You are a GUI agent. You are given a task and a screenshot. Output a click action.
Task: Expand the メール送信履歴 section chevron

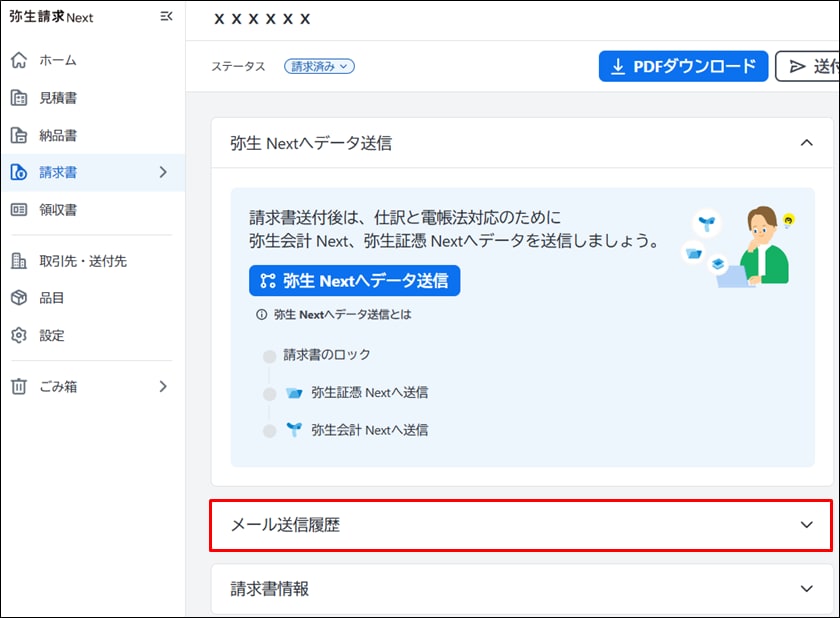tap(806, 525)
